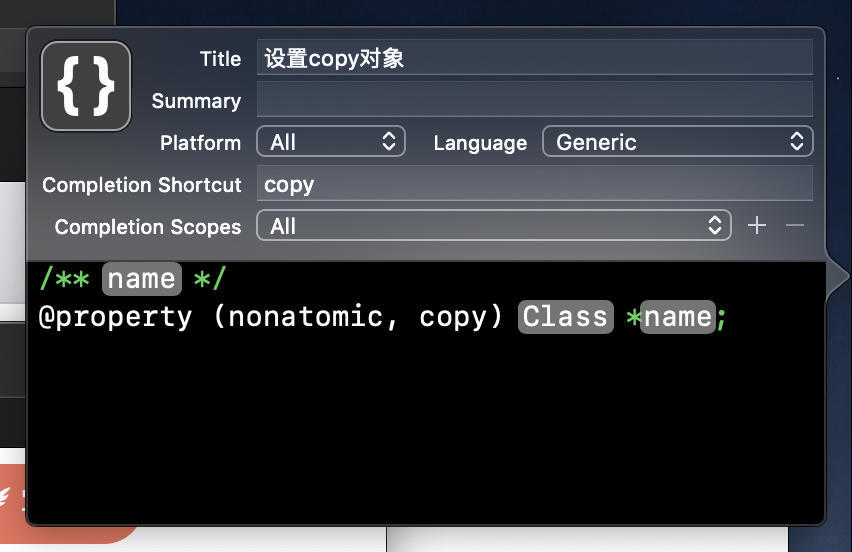Click the '@property' keyword in the snippet
Viewport: 852px width, 552px height.
tap(115, 317)
